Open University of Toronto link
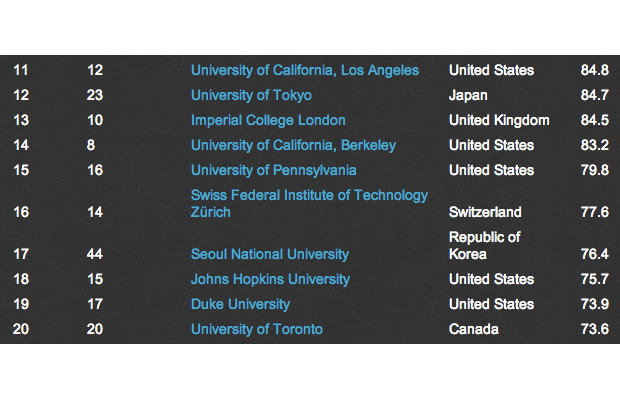Image resolution: width=620 pixels, height=400 pixels. [x=257, y=329]
